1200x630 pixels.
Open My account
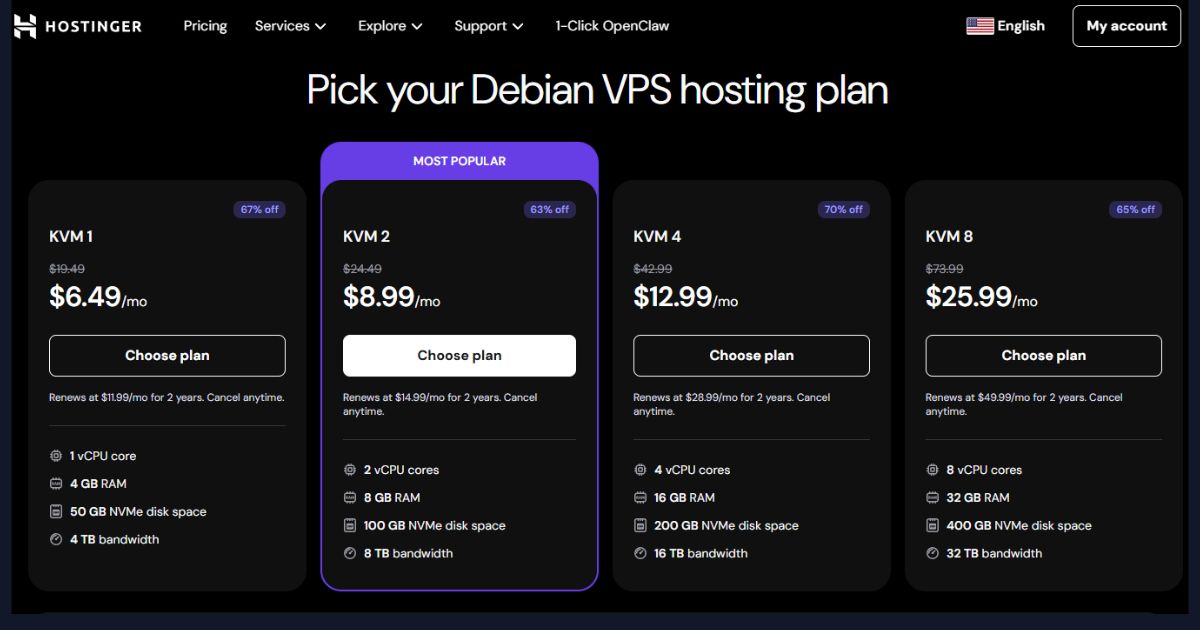(1126, 26)
